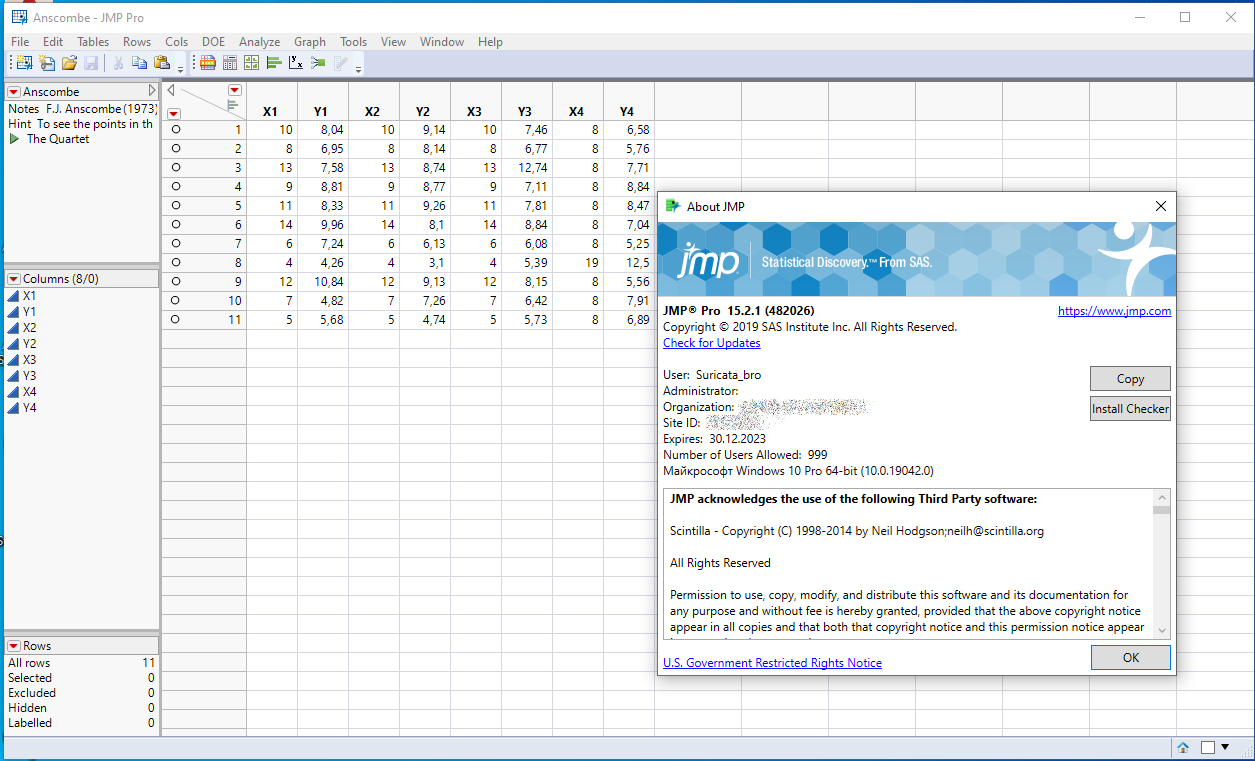Viewport: 1255px width, 761px height.
Task: Open the DOE menu
Action: tap(213, 42)
